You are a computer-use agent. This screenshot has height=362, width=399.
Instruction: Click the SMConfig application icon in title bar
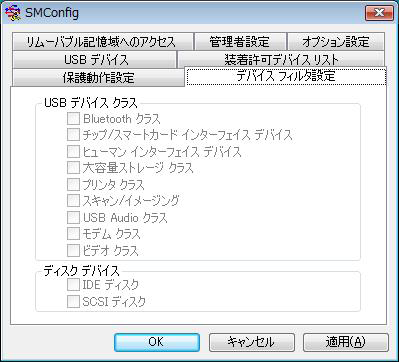[13, 13]
